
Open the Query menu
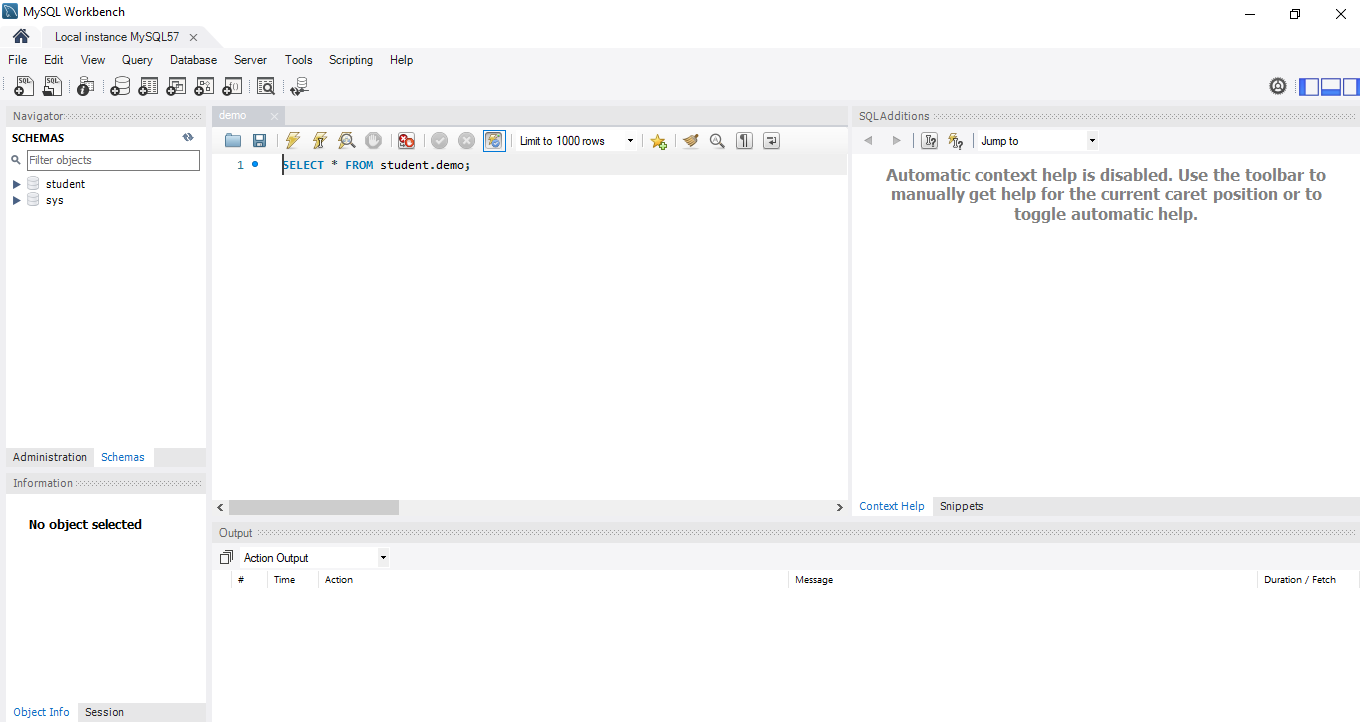[x=137, y=60]
